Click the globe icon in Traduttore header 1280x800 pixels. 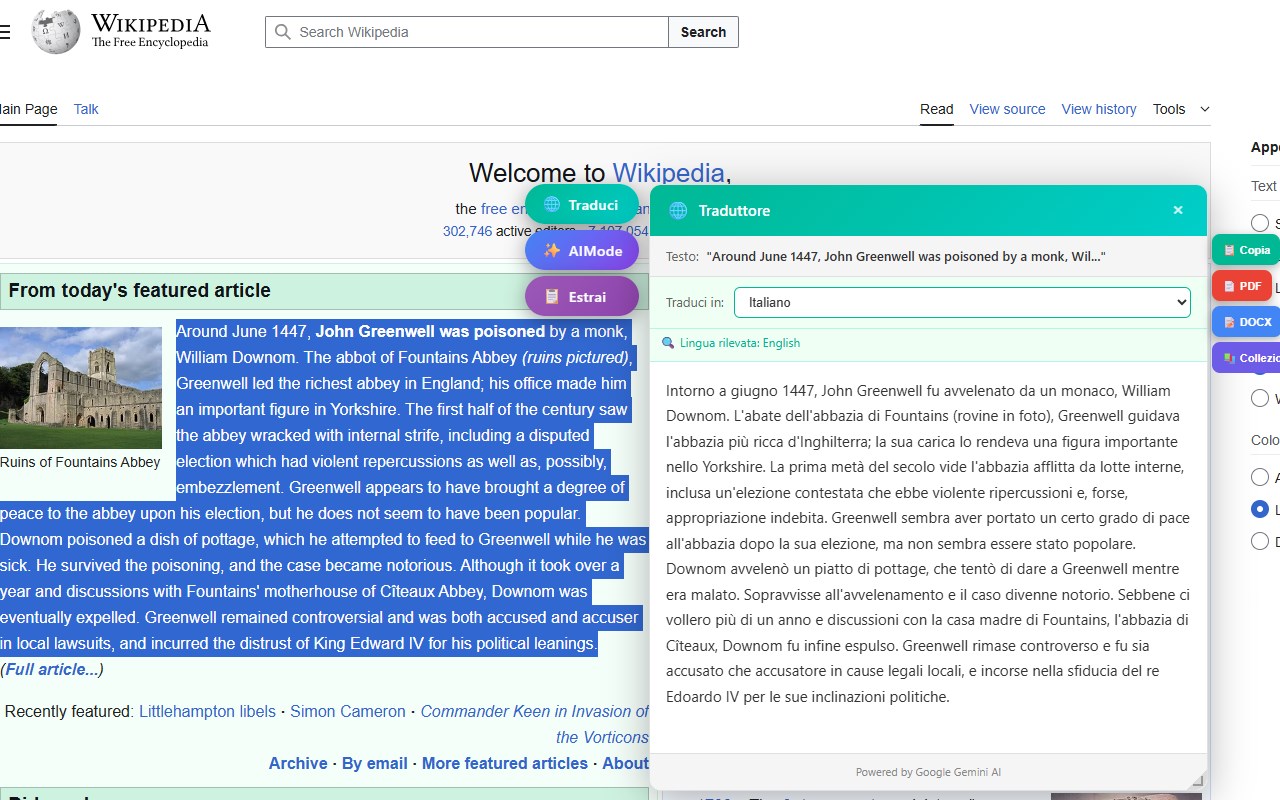(678, 211)
